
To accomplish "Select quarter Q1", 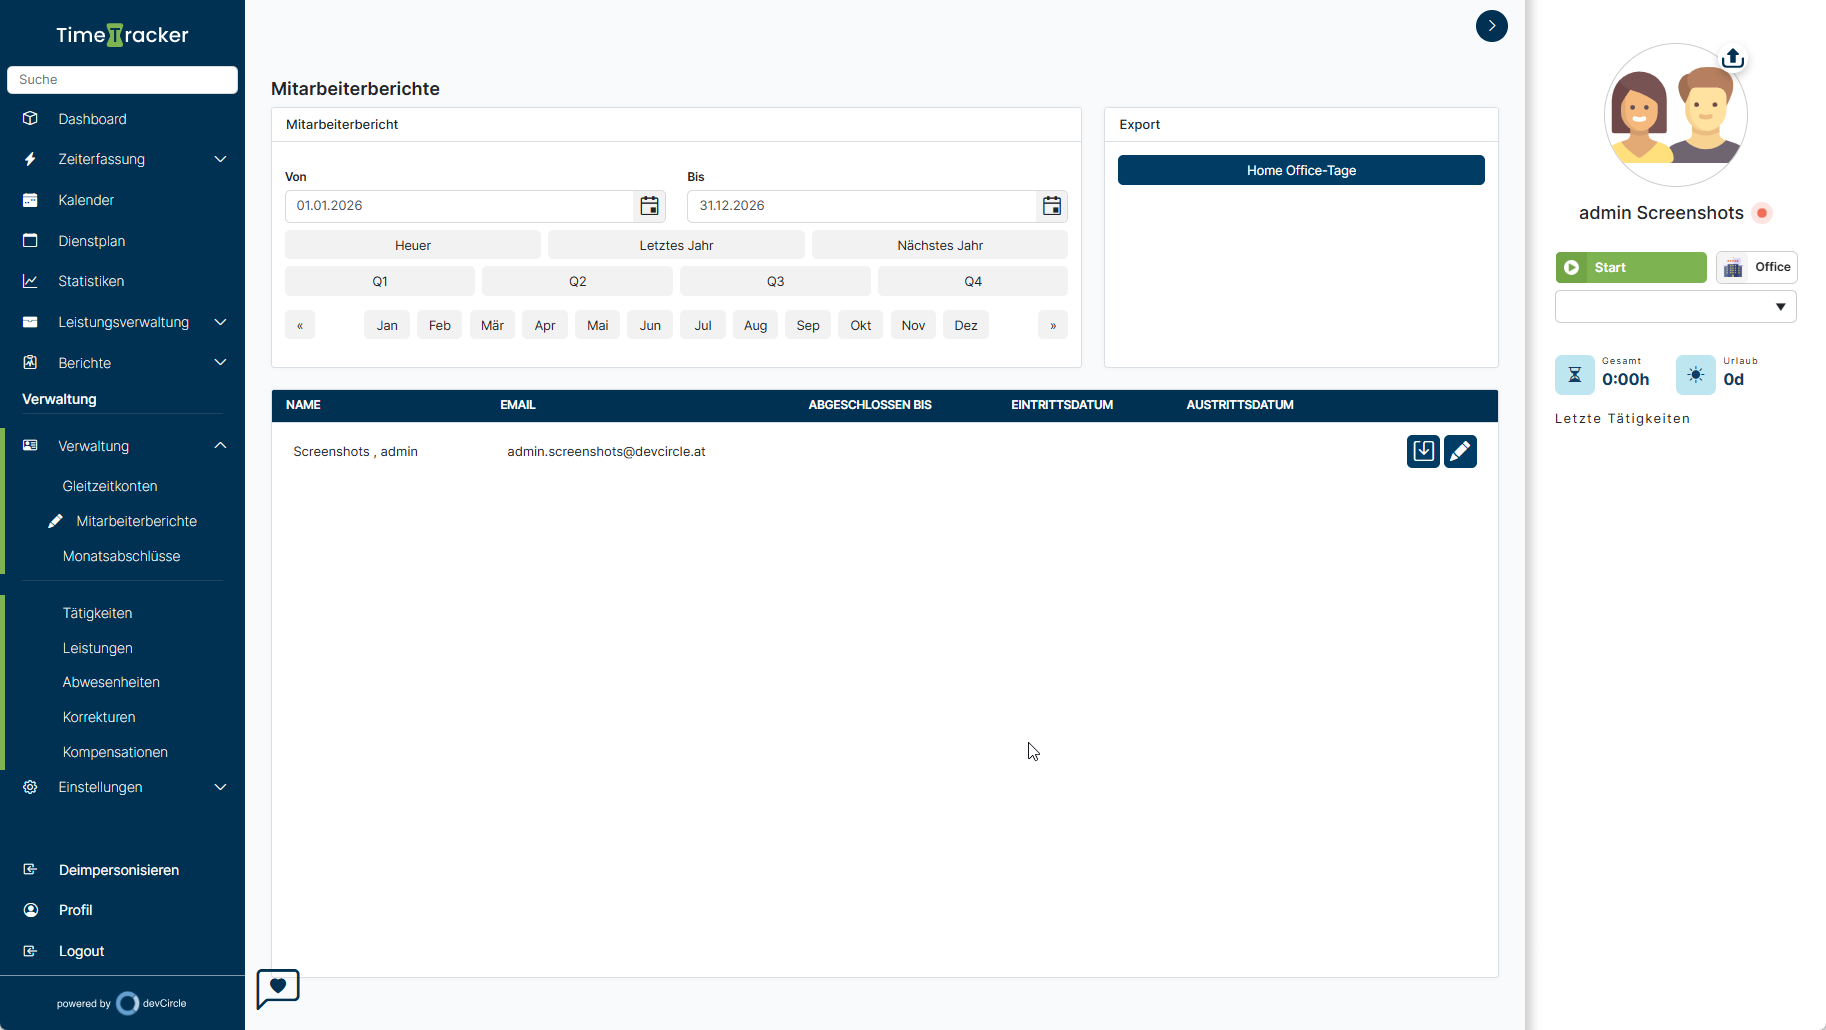I will pos(380,281).
